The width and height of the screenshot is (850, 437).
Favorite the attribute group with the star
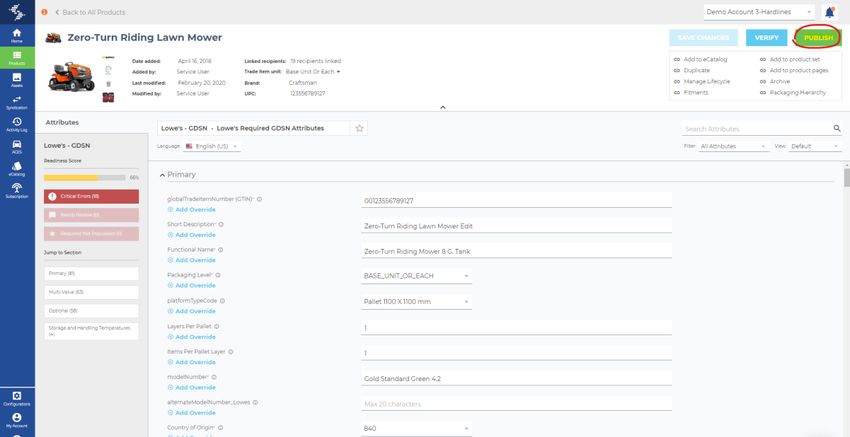pos(359,128)
